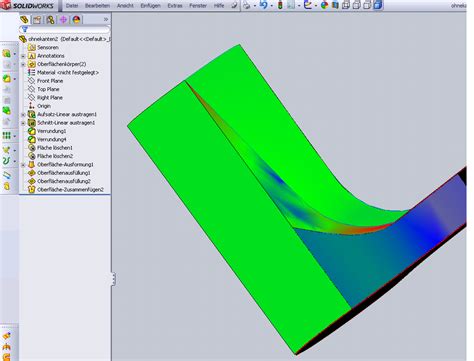Expand the Oberflächenkörper(2) folder
474x361 pixels.
pyautogui.click(x=23, y=64)
